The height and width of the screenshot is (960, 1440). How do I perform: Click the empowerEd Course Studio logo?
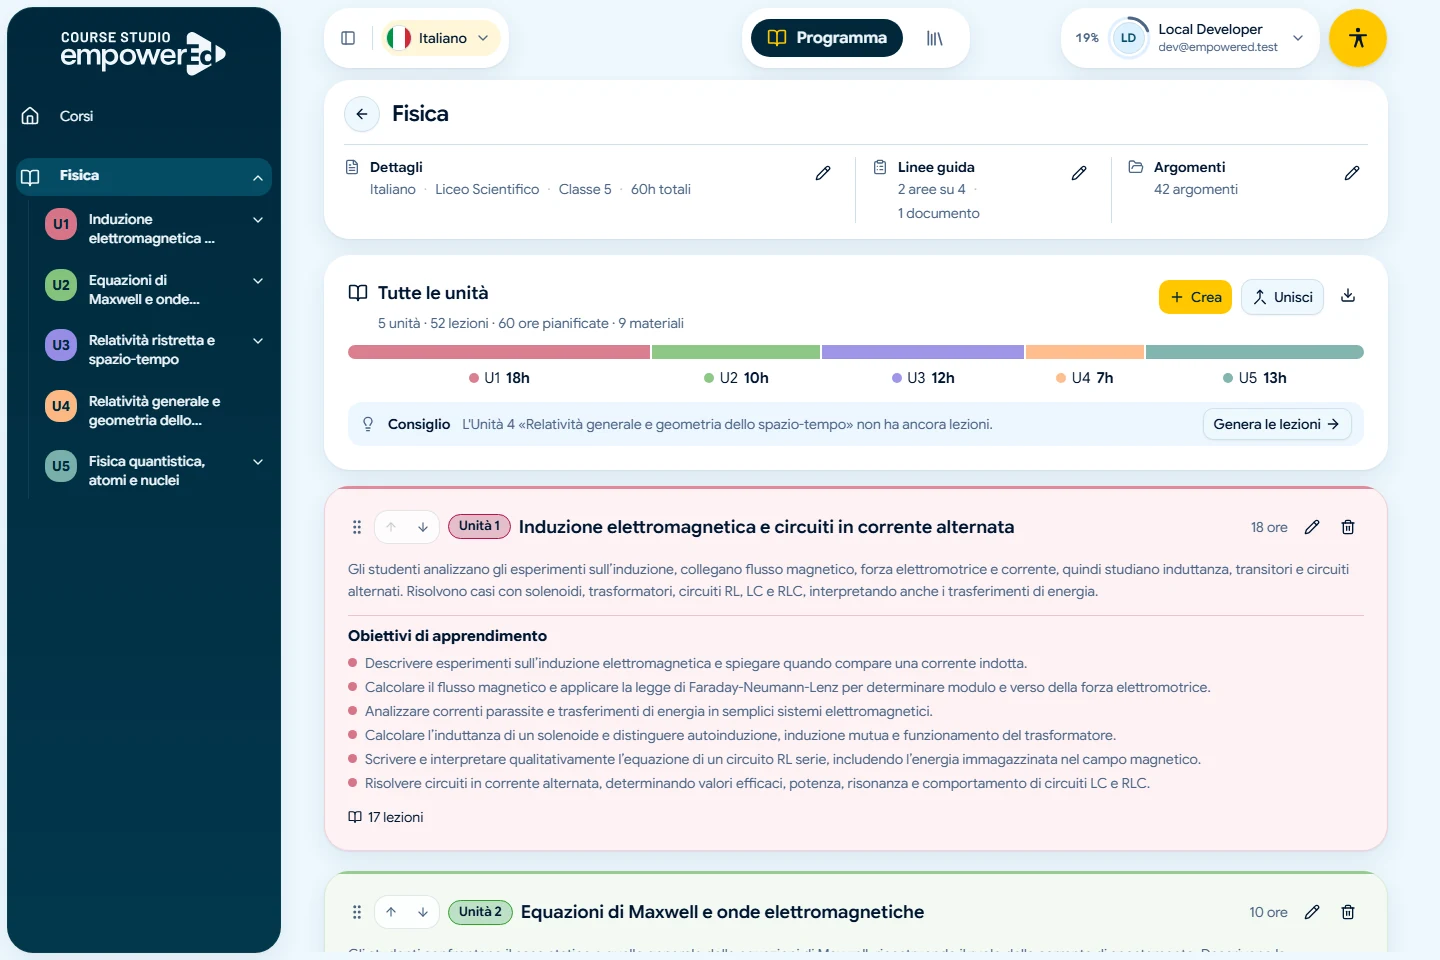pos(143,52)
